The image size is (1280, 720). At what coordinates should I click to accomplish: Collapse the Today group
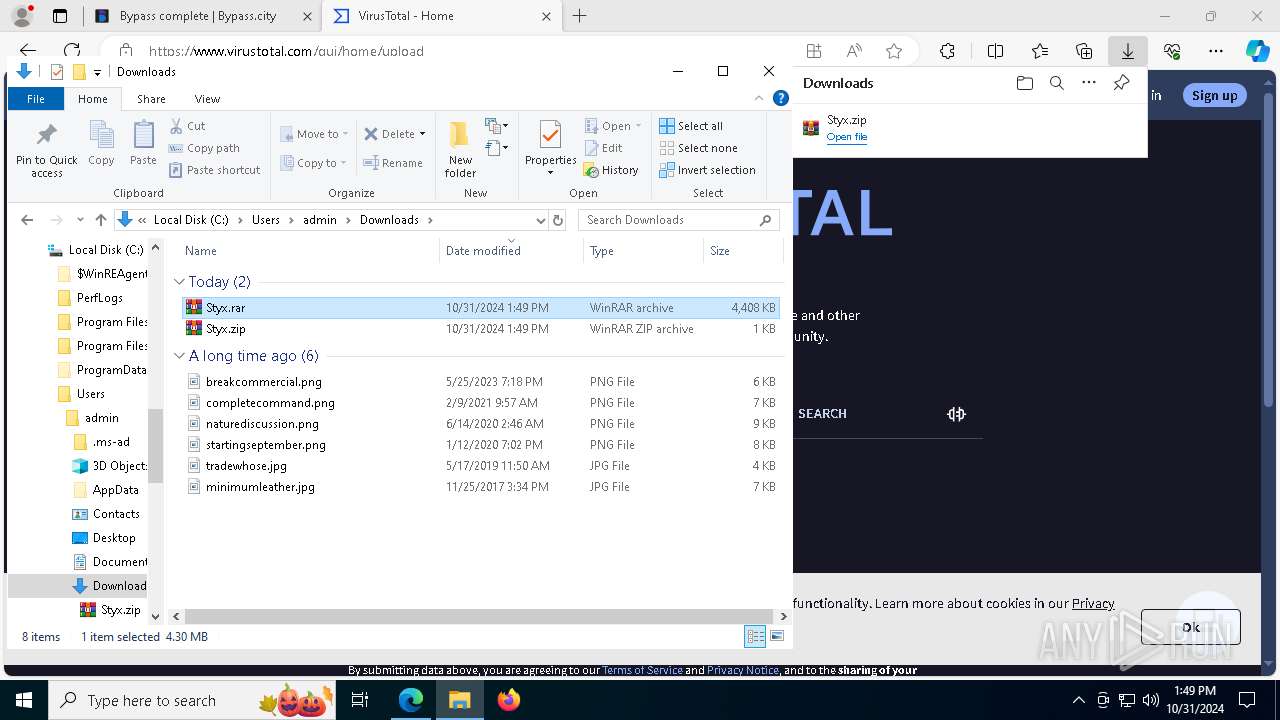click(x=179, y=282)
